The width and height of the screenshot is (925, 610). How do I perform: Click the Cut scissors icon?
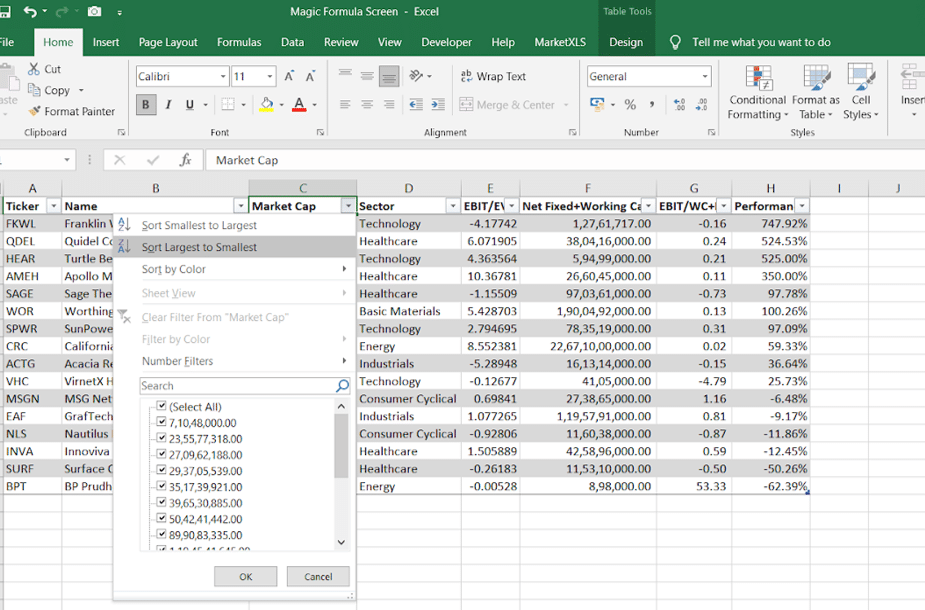pos(34,69)
